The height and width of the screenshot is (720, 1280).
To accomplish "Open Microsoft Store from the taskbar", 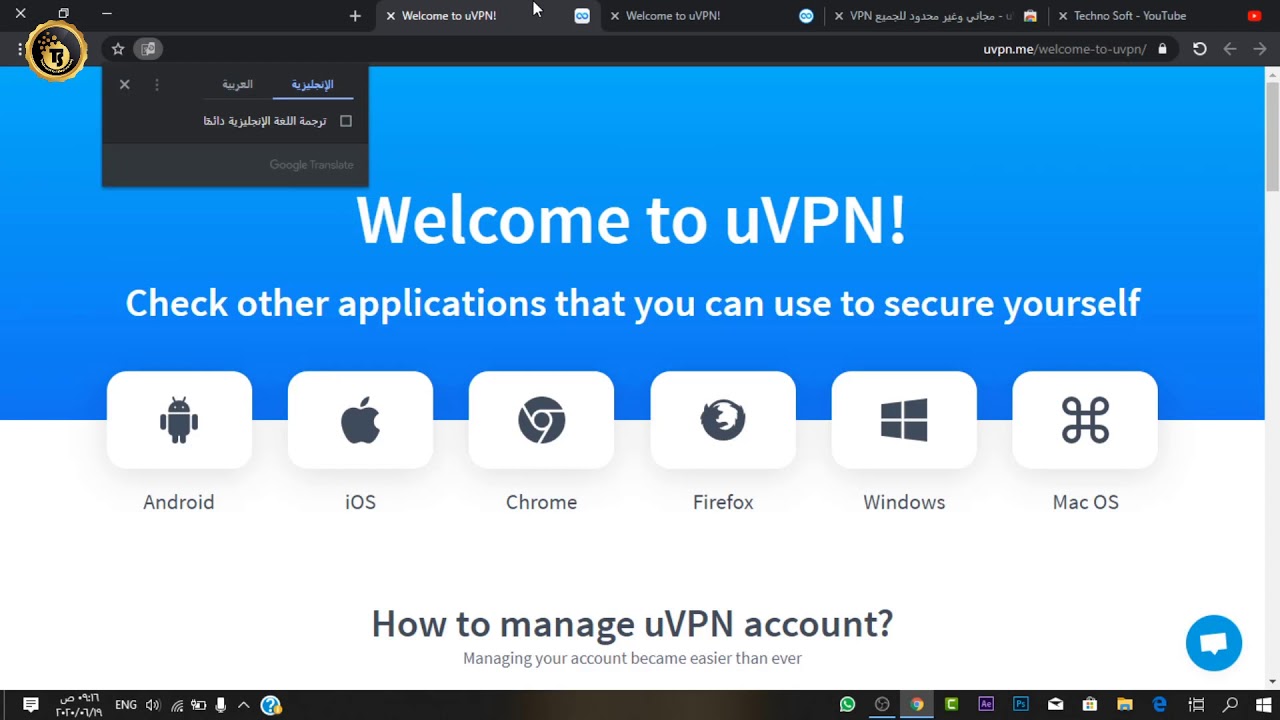I will pyautogui.click(x=1090, y=704).
